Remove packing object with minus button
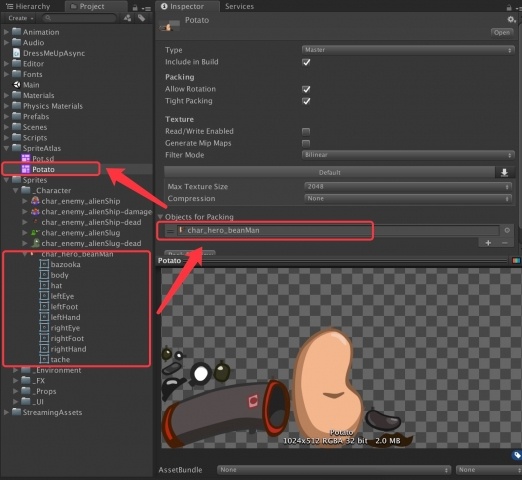The image size is (522, 480). [505, 243]
